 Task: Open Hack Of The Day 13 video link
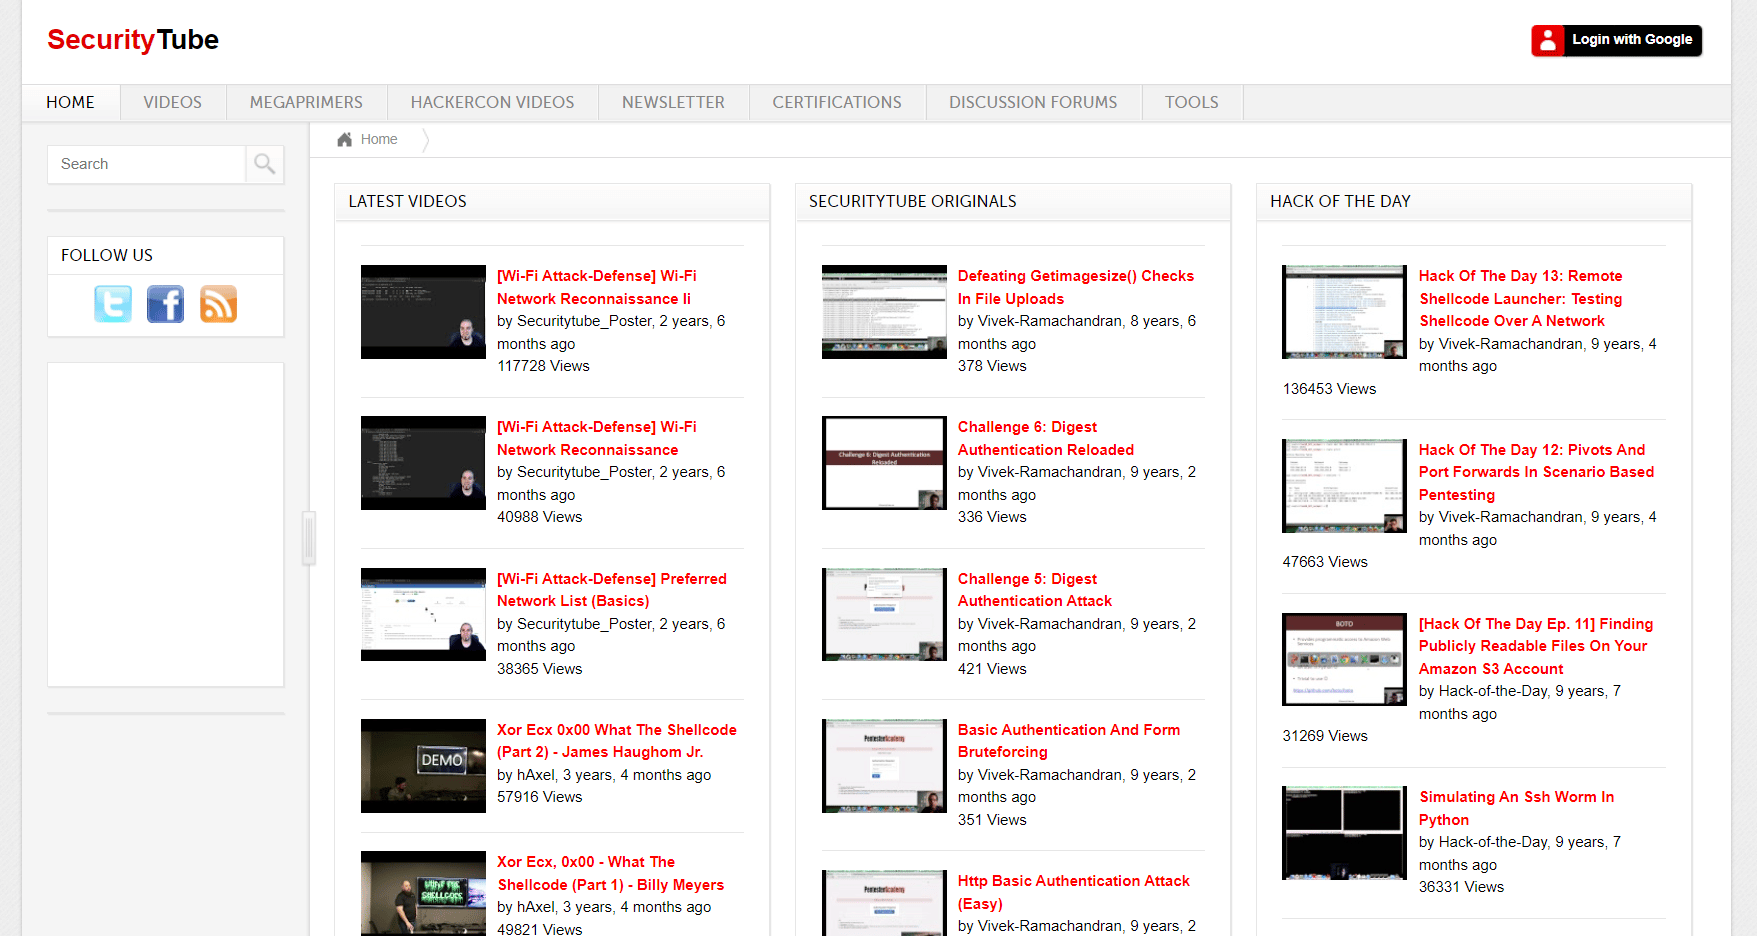tap(1521, 298)
